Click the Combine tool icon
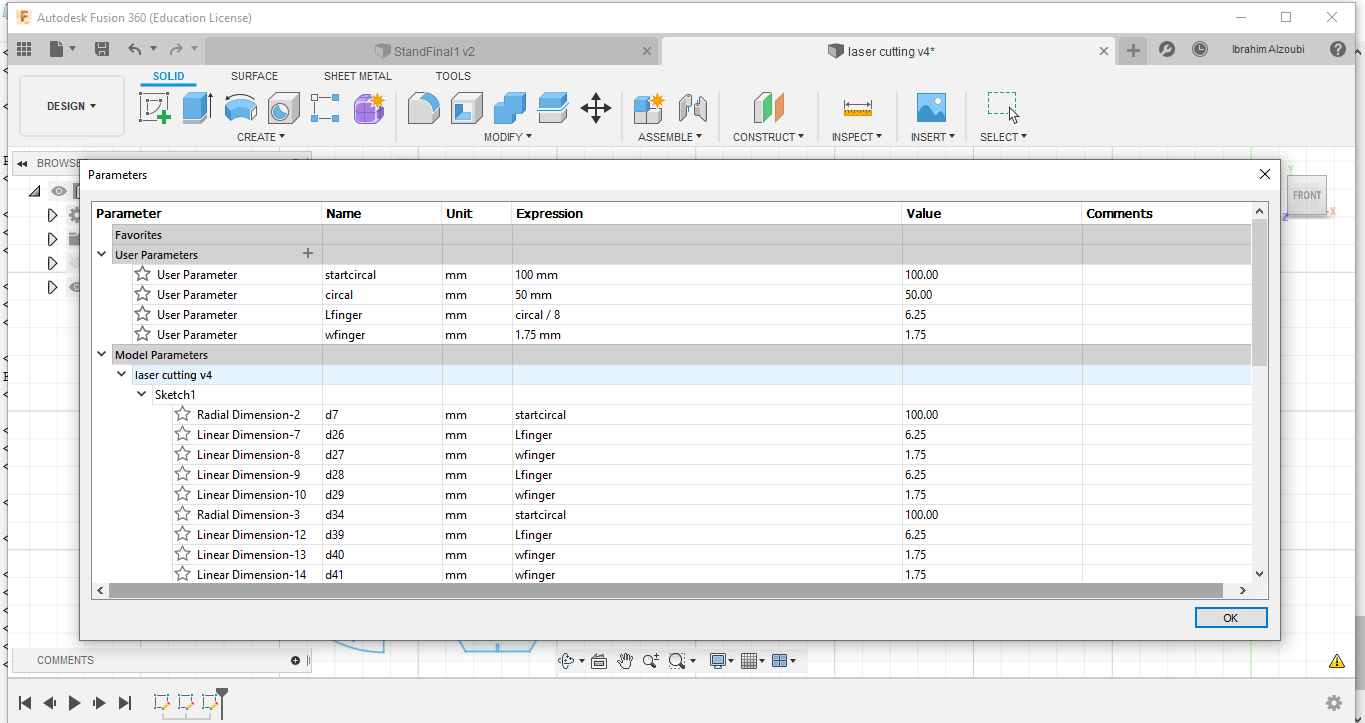The height and width of the screenshot is (723, 1365). tap(509, 107)
